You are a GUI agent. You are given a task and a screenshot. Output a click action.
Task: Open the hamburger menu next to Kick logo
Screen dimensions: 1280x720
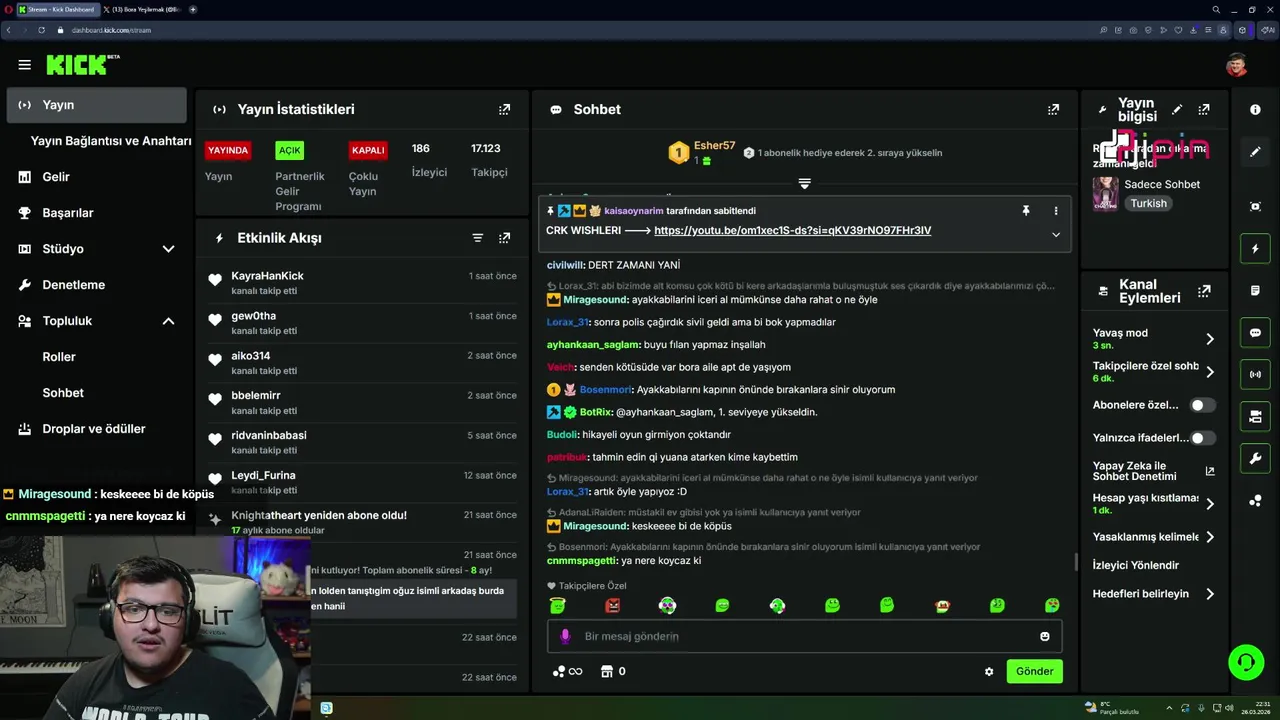tap(24, 65)
